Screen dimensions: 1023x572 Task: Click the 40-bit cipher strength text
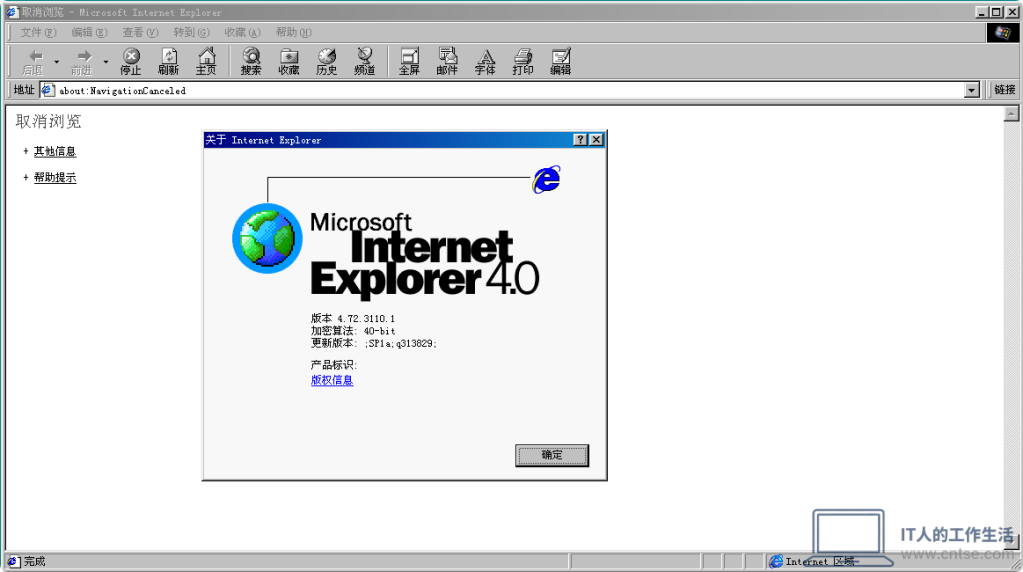[379, 331]
